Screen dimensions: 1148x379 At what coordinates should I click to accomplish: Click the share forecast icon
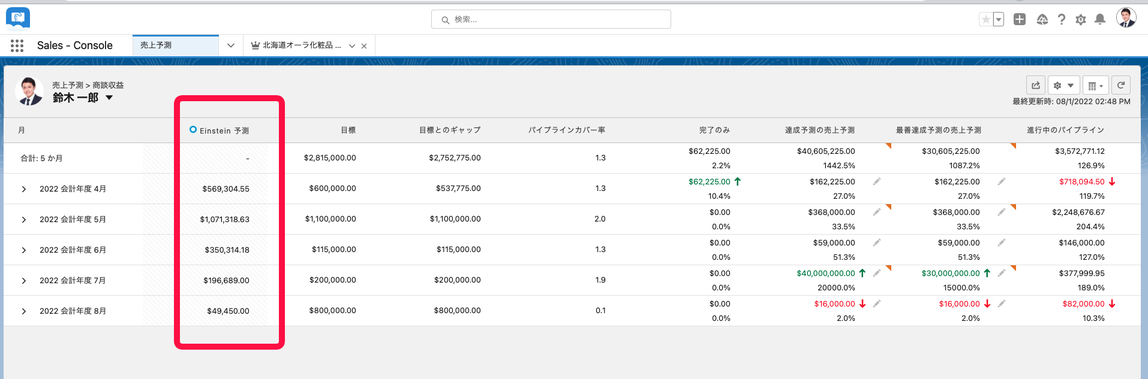[1036, 84]
